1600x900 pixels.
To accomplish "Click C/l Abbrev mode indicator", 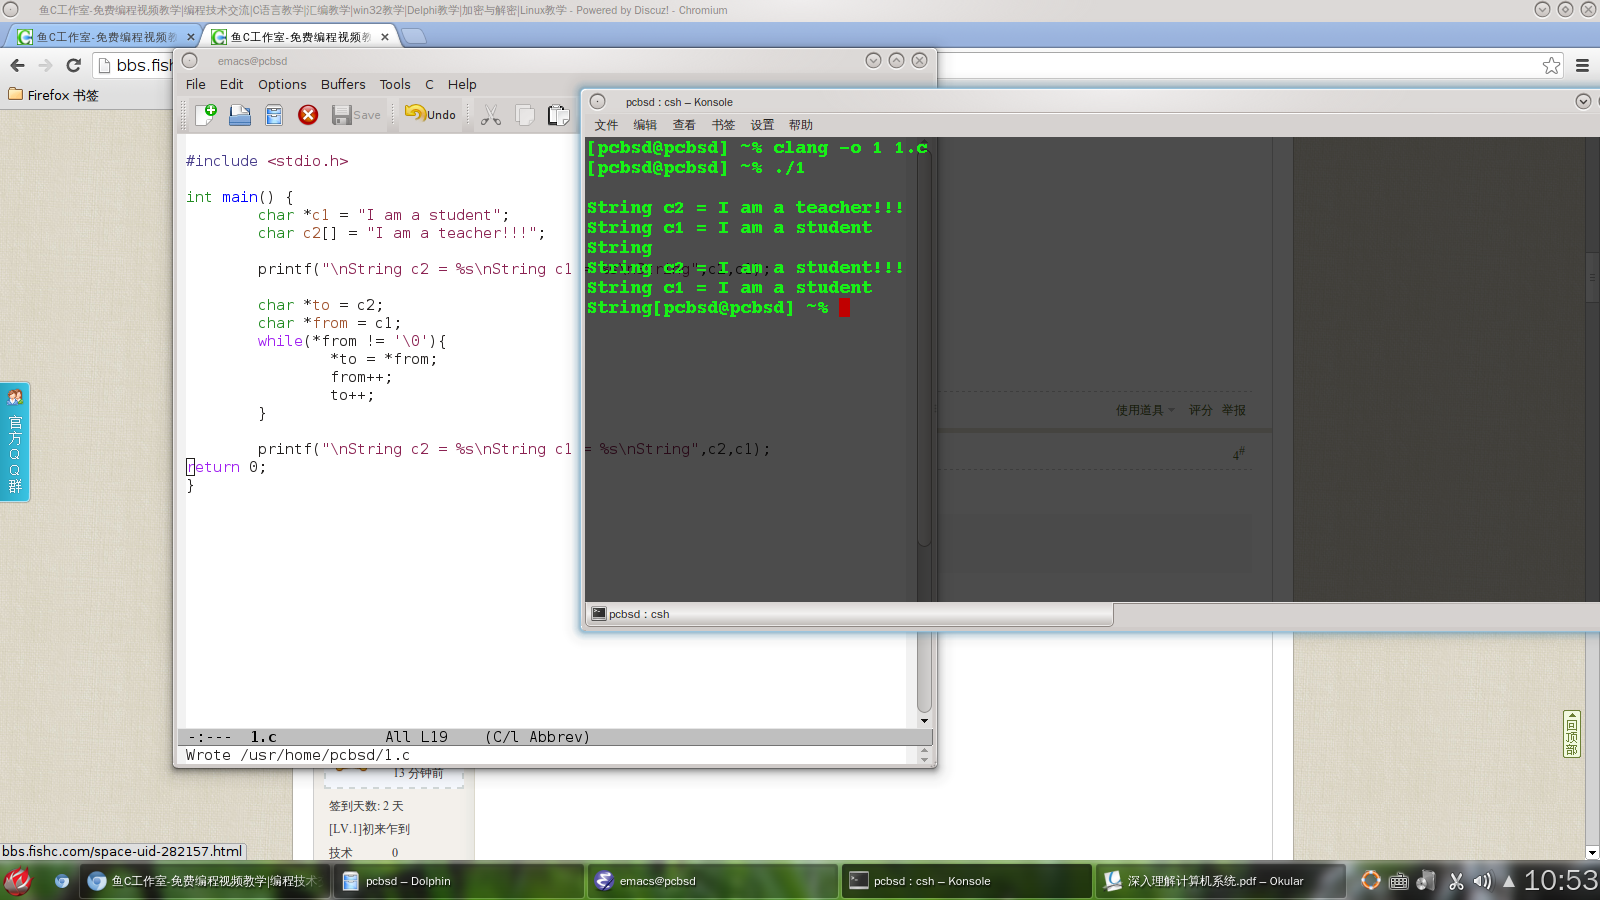I will 538,737.
